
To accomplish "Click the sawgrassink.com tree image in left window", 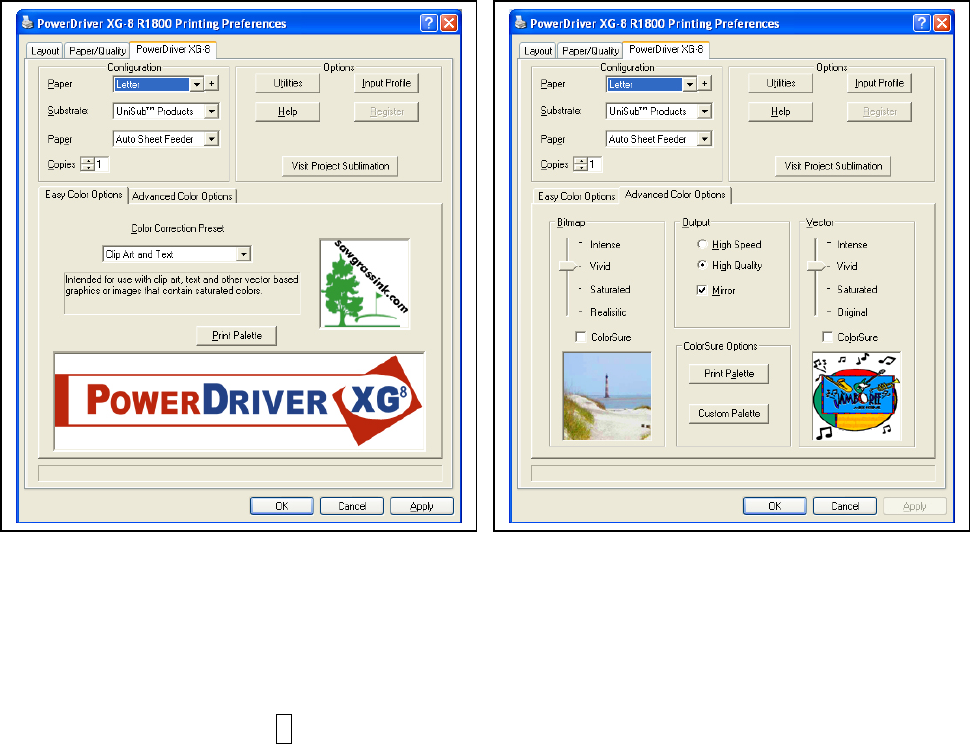I will 364,284.
